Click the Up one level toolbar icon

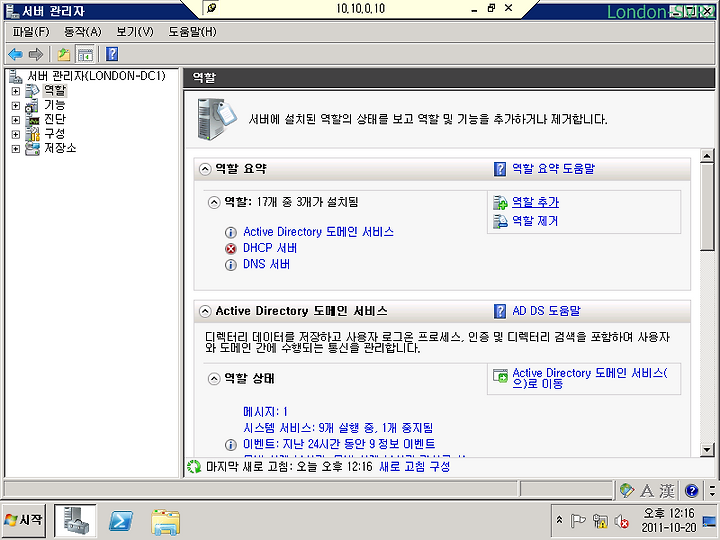pos(64,54)
